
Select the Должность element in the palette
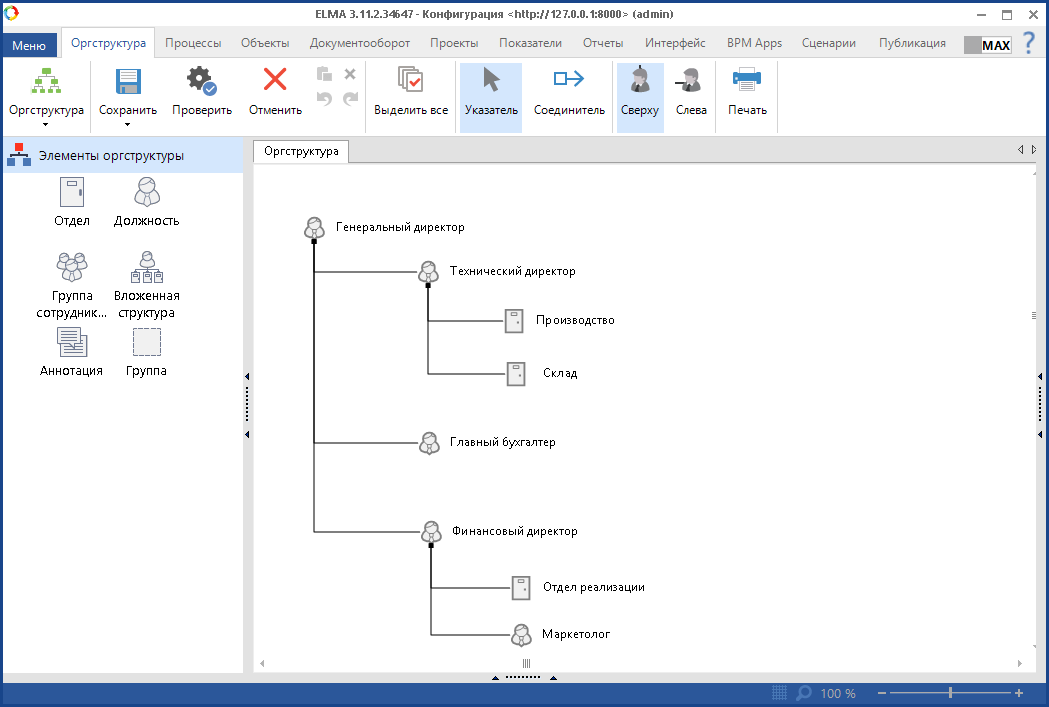coord(147,192)
